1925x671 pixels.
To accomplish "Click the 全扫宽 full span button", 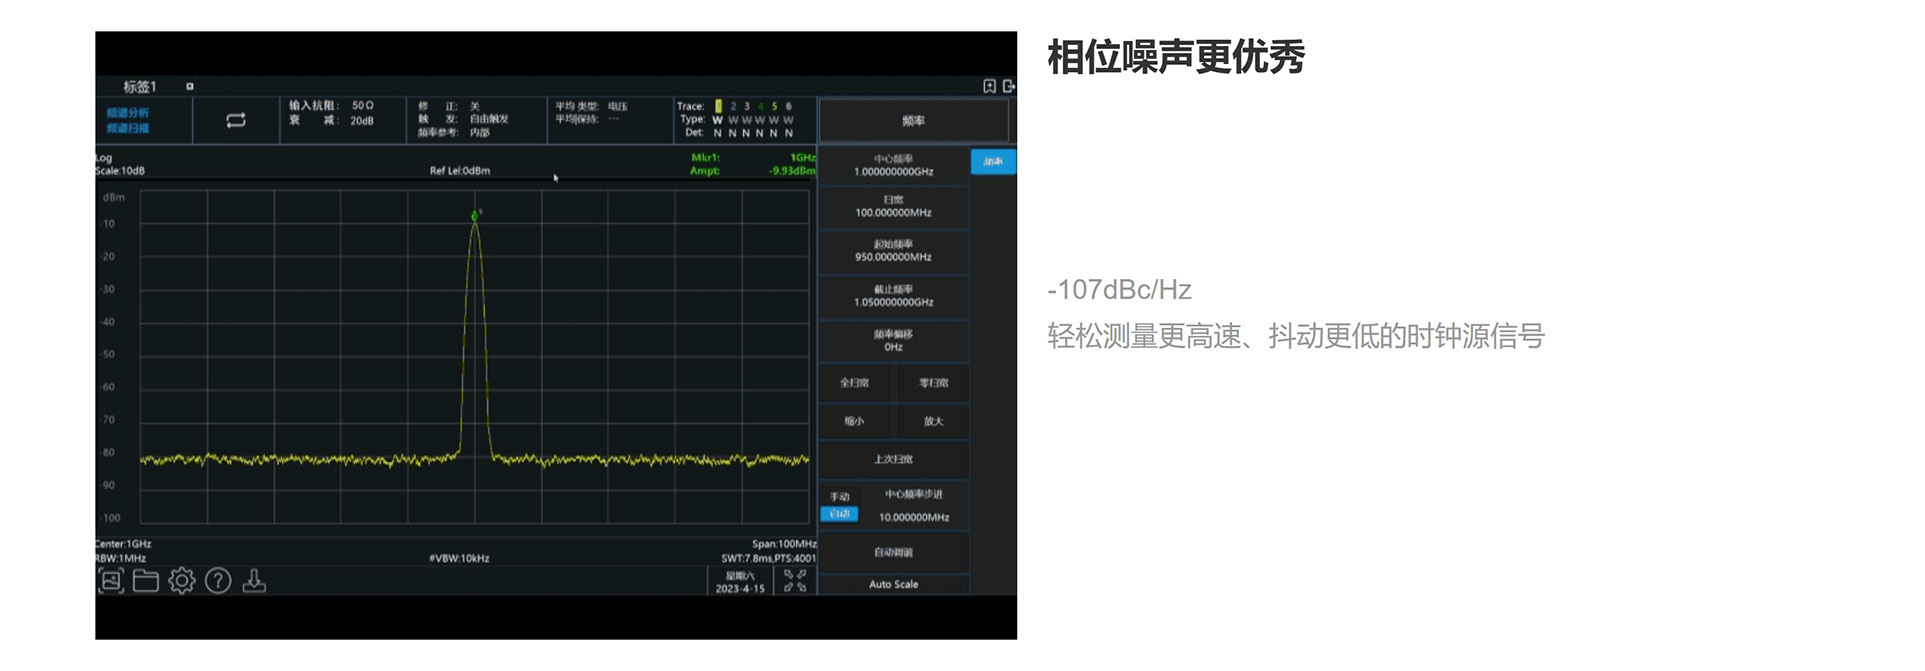I will [854, 383].
